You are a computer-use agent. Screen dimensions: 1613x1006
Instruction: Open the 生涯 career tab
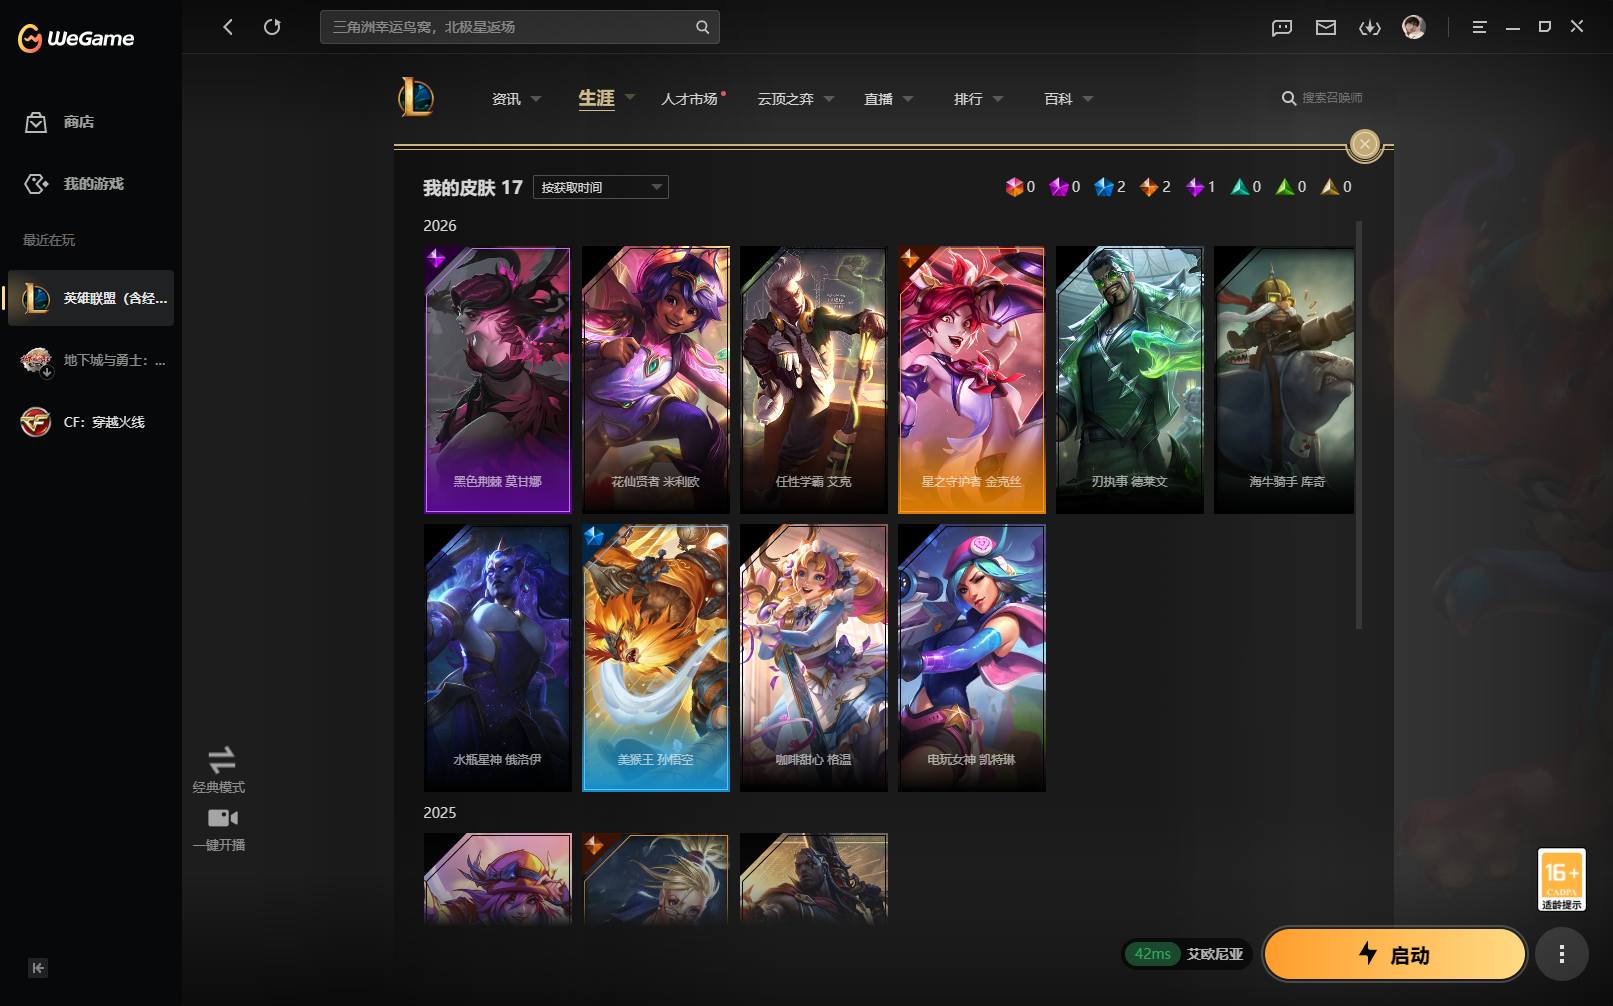coord(596,98)
